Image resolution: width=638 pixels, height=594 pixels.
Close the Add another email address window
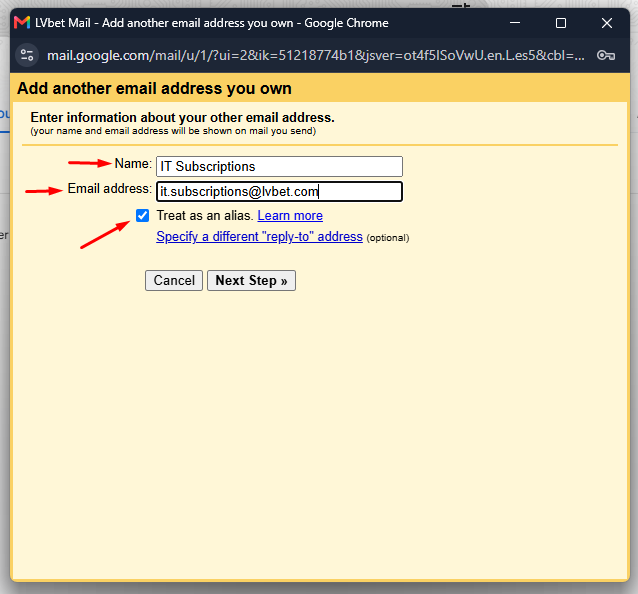pos(607,23)
